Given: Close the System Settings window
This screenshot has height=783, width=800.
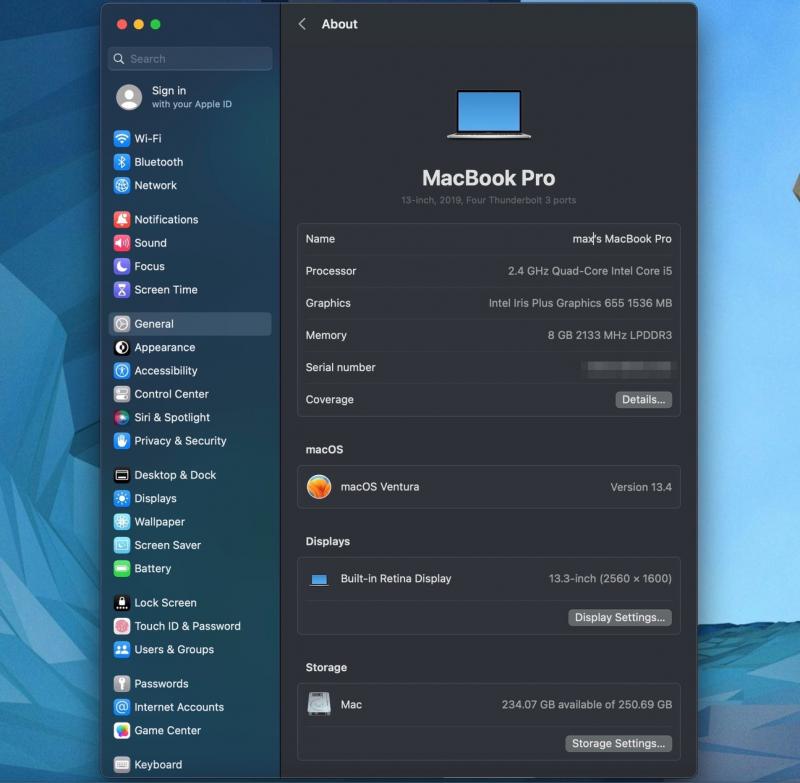Looking at the screenshot, I should coord(122,24).
